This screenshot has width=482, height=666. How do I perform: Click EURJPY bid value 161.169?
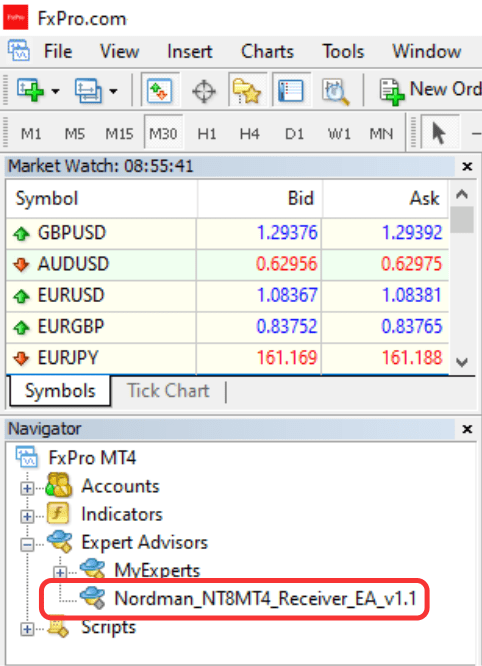click(x=287, y=358)
